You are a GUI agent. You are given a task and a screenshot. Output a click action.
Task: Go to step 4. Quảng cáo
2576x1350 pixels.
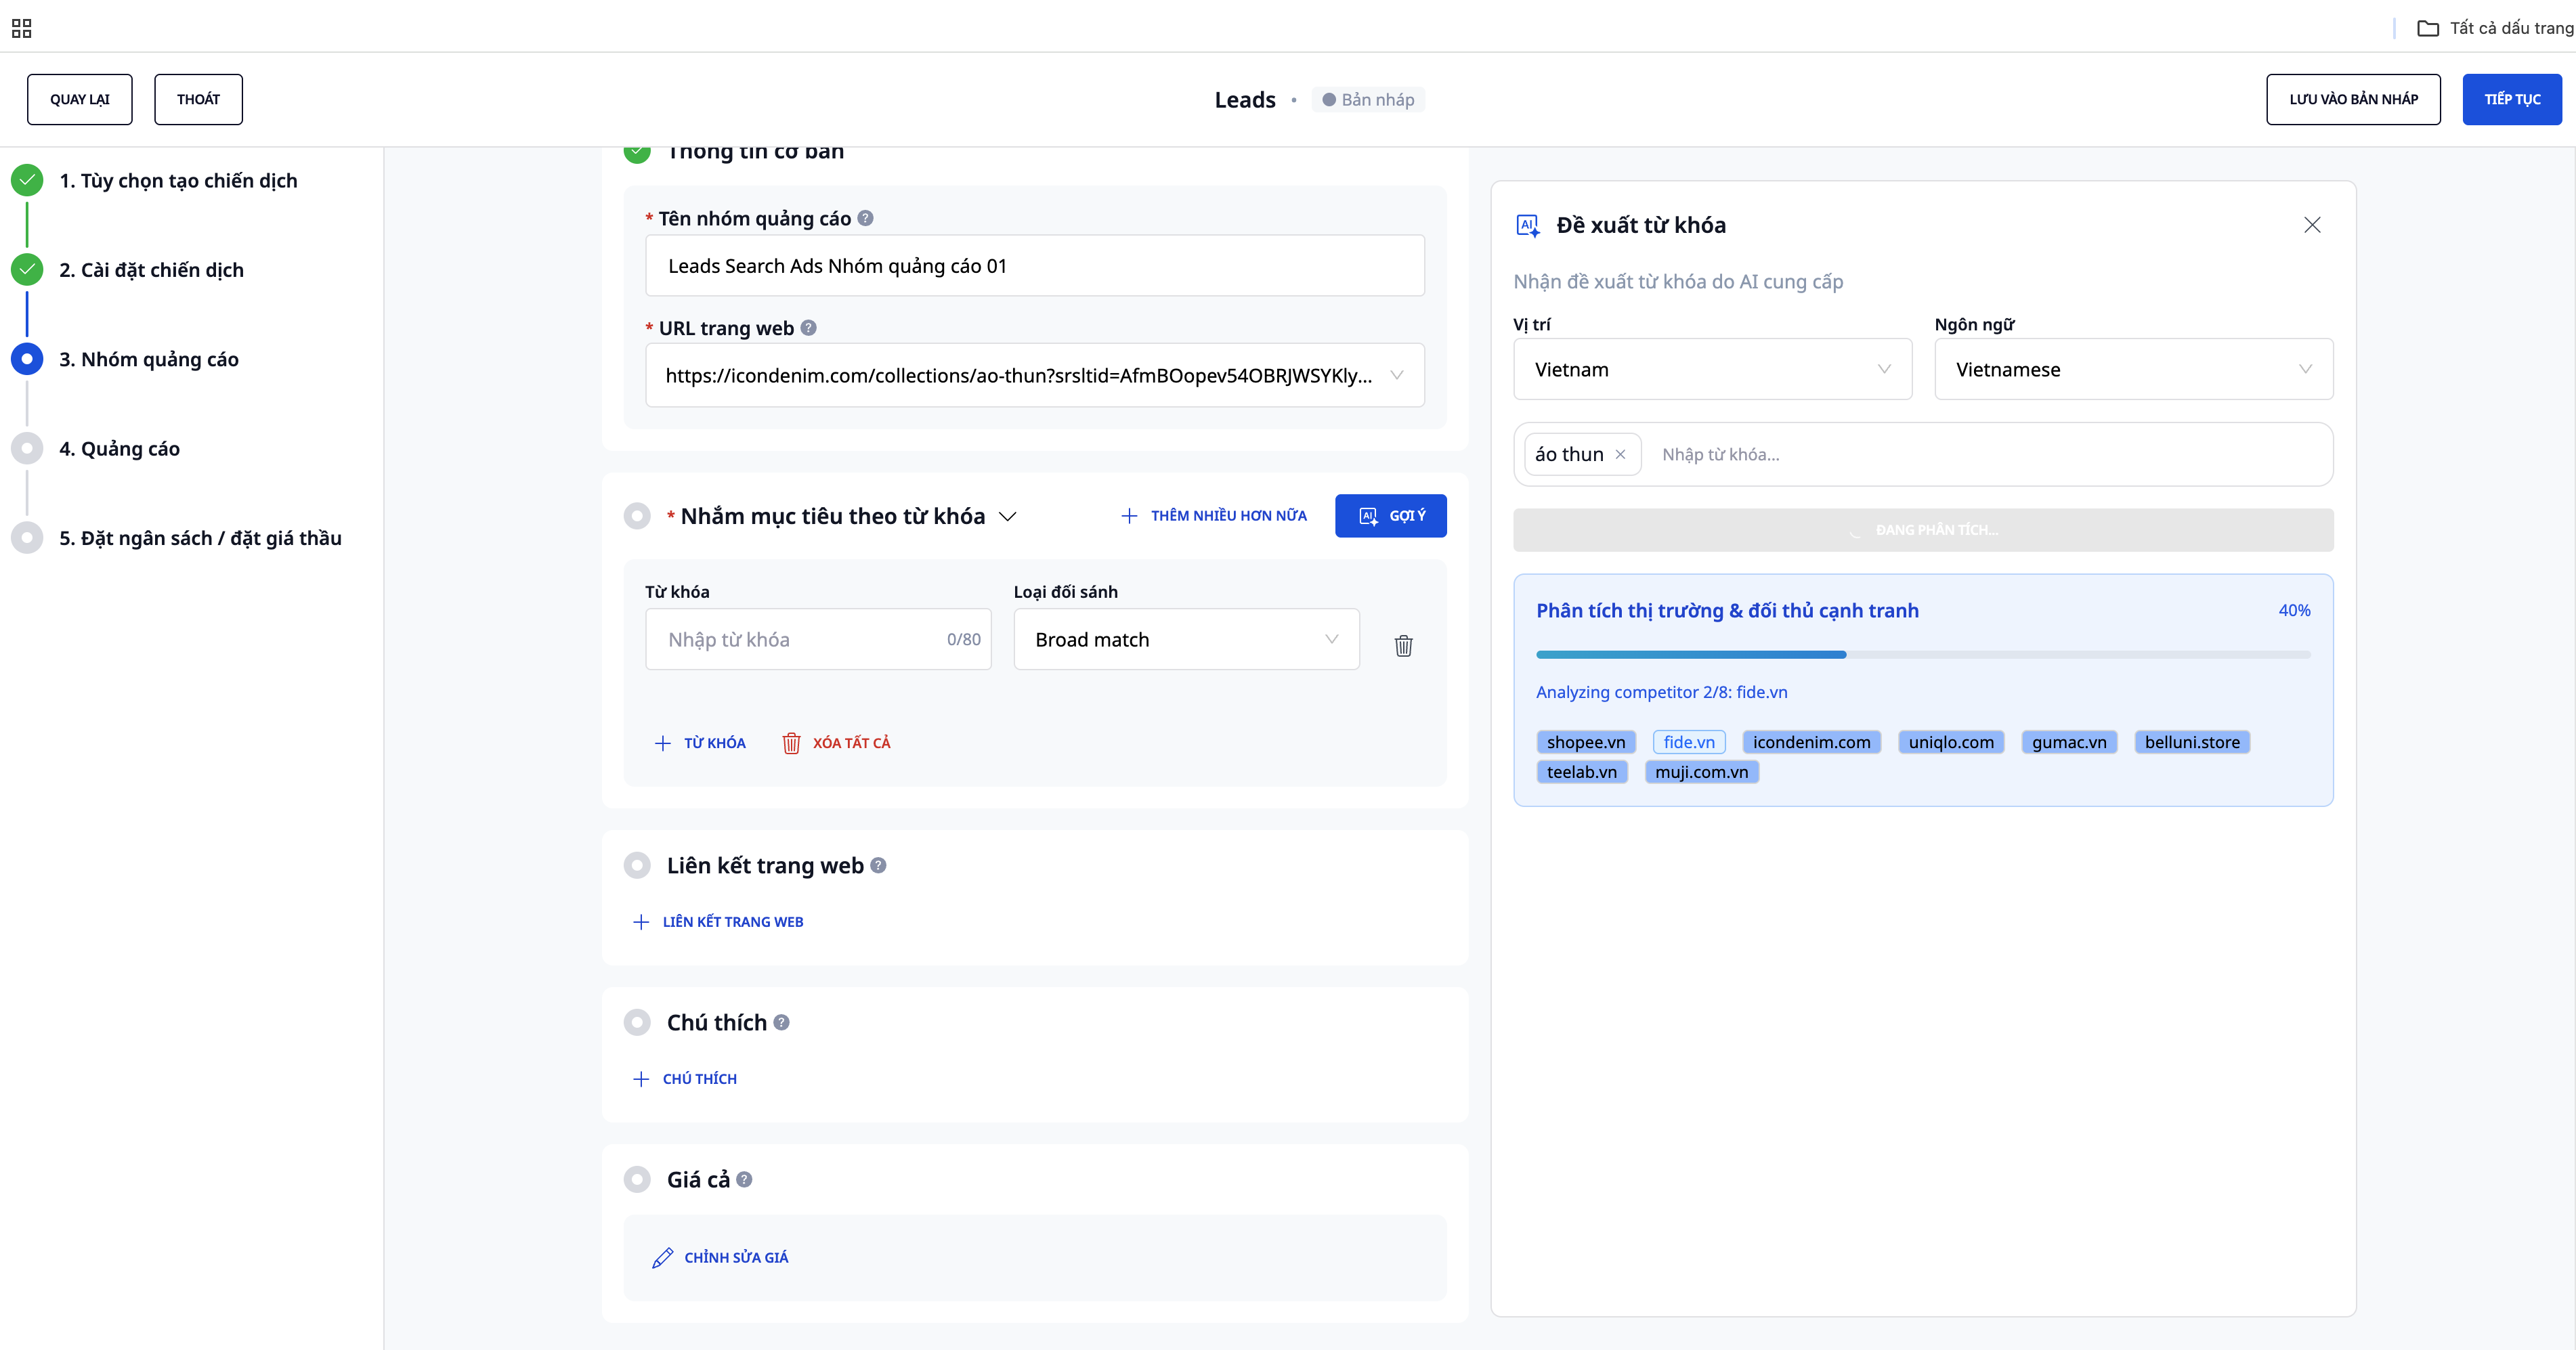(x=119, y=448)
